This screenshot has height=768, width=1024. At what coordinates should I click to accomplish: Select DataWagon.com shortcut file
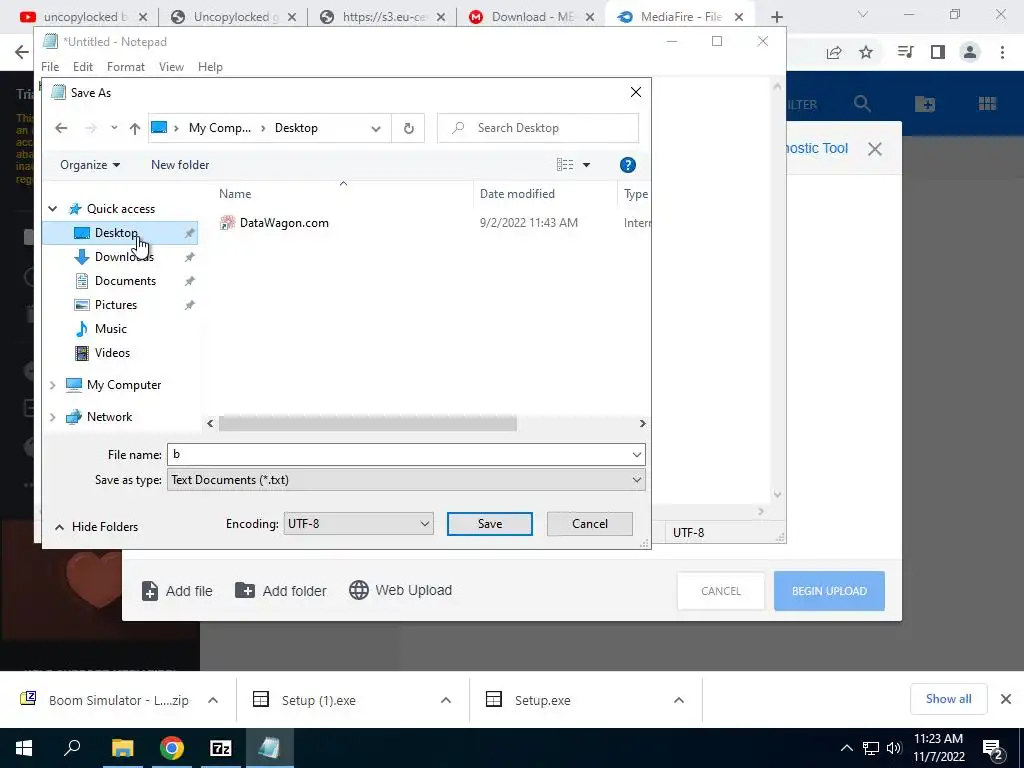click(283, 223)
